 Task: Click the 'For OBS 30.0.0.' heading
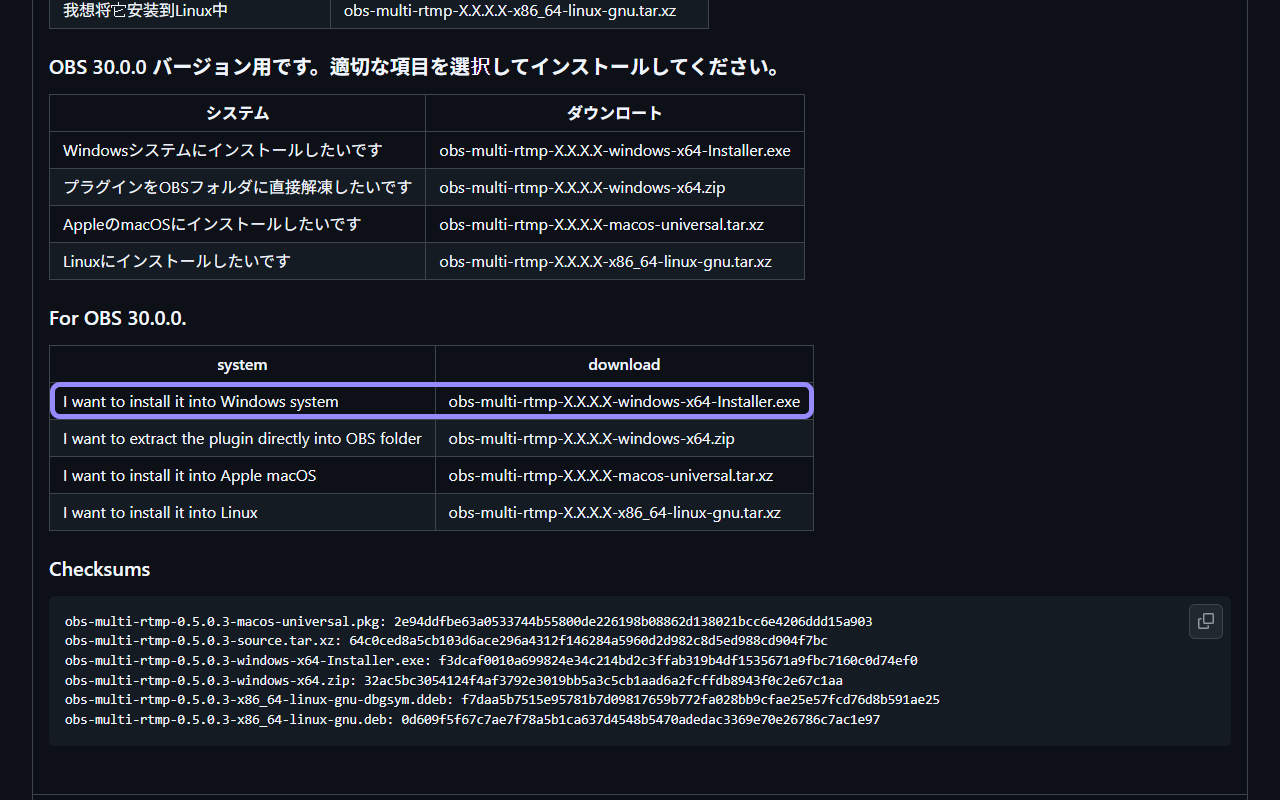coord(118,319)
